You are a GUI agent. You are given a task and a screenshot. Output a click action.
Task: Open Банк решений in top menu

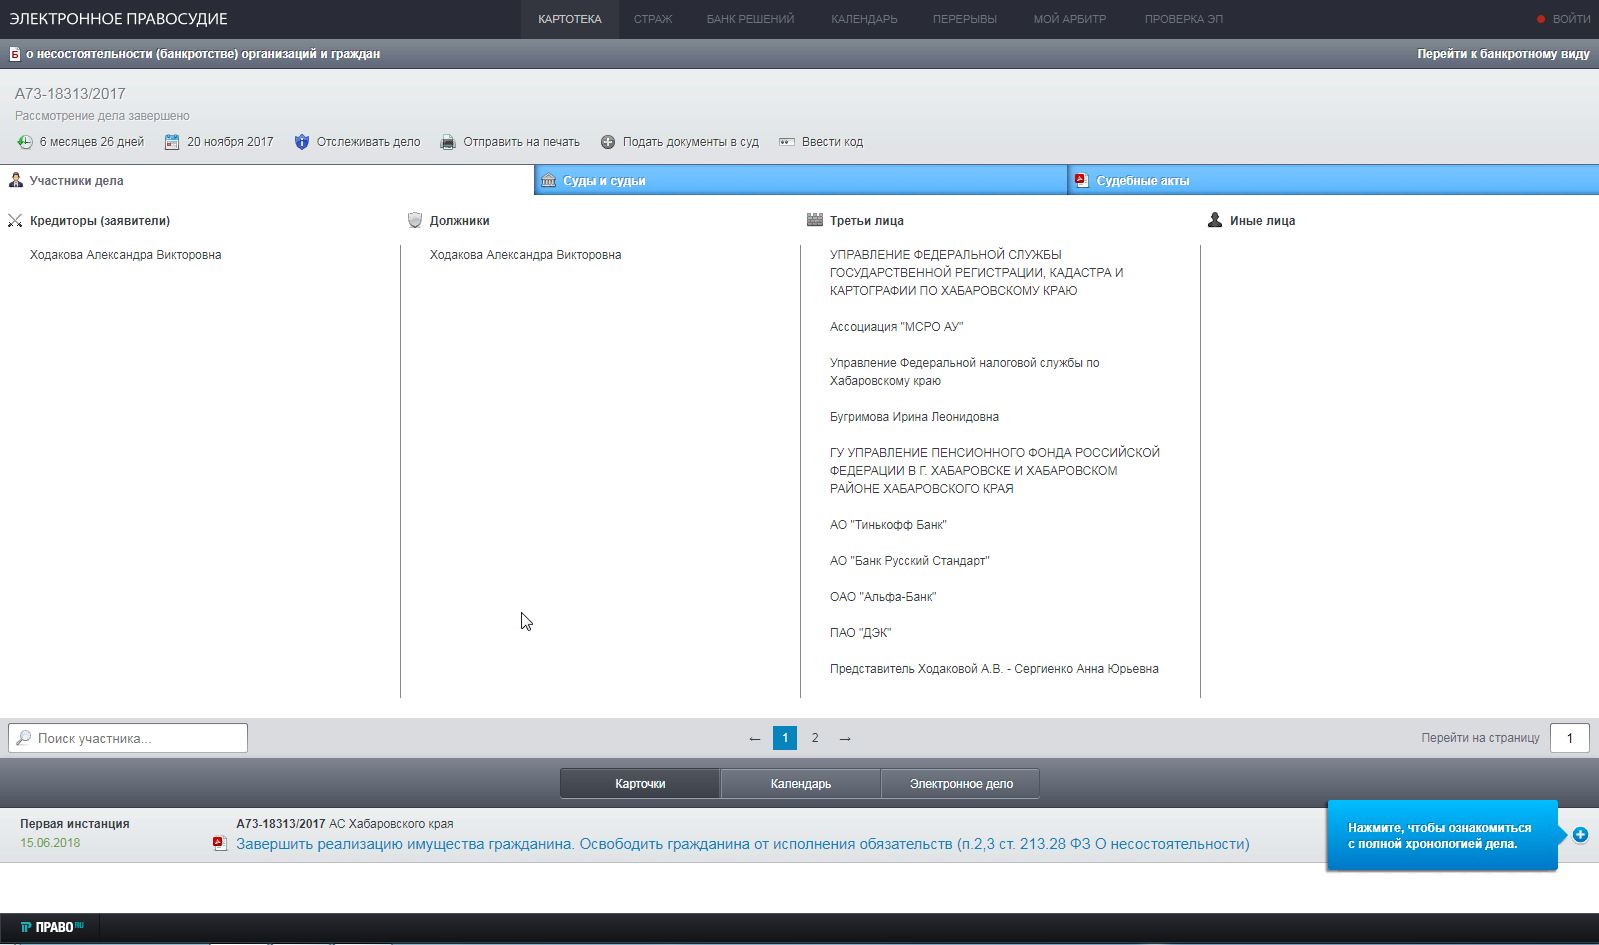pos(750,19)
